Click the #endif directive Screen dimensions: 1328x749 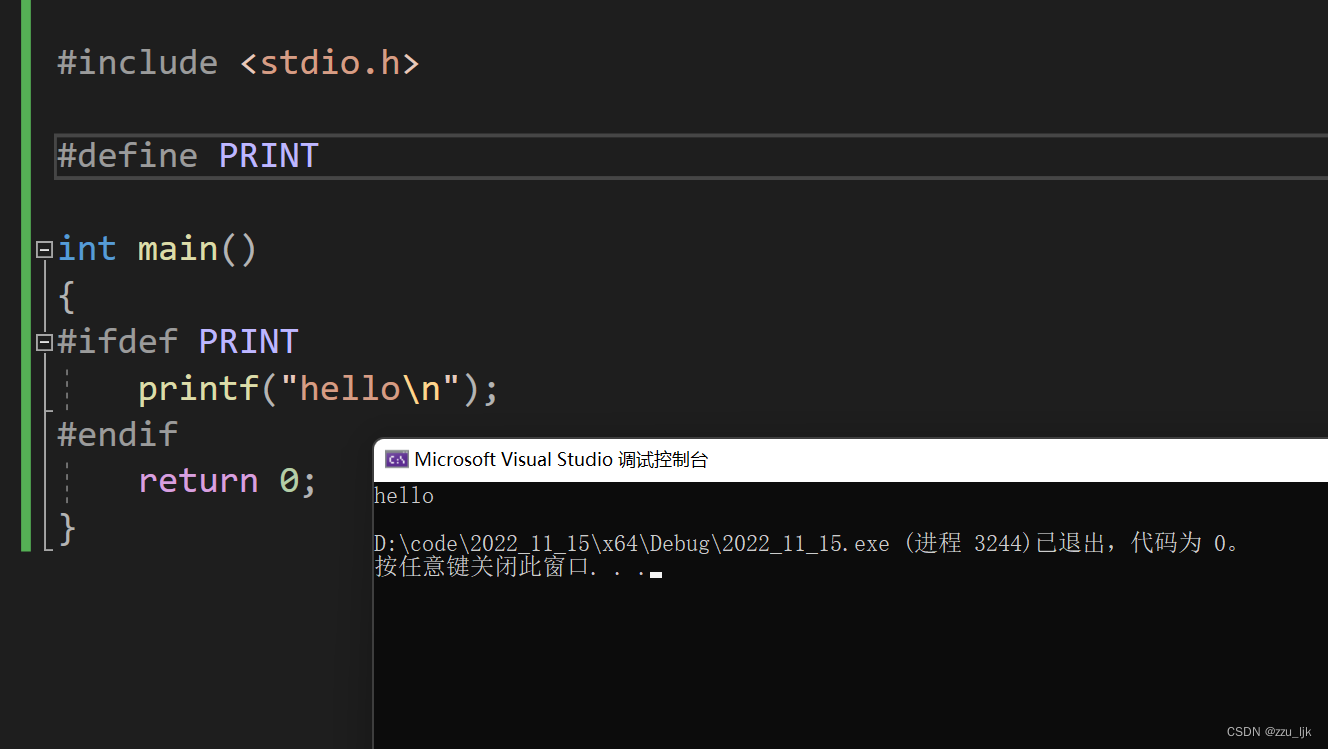point(117,434)
